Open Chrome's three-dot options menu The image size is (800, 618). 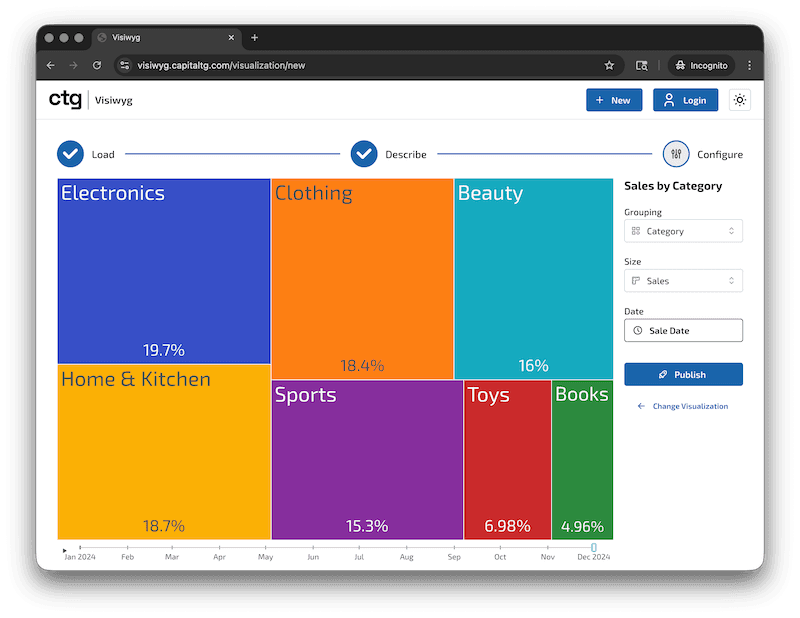click(x=749, y=64)
